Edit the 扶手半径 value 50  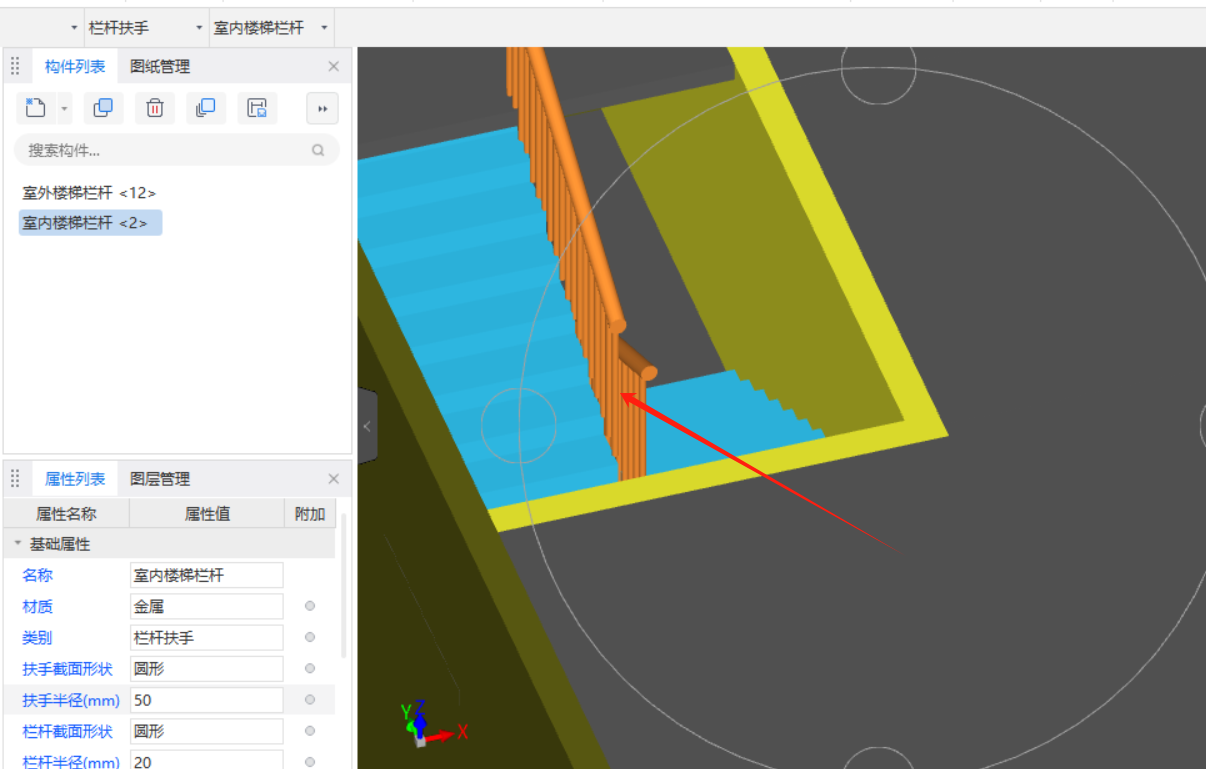[x=207, y=700]
